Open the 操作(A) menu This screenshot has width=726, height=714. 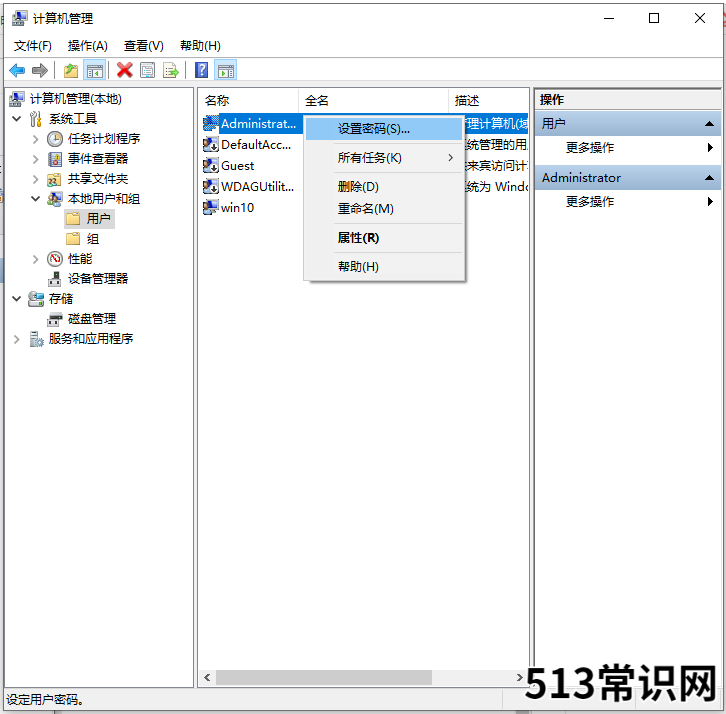(88, 46)
